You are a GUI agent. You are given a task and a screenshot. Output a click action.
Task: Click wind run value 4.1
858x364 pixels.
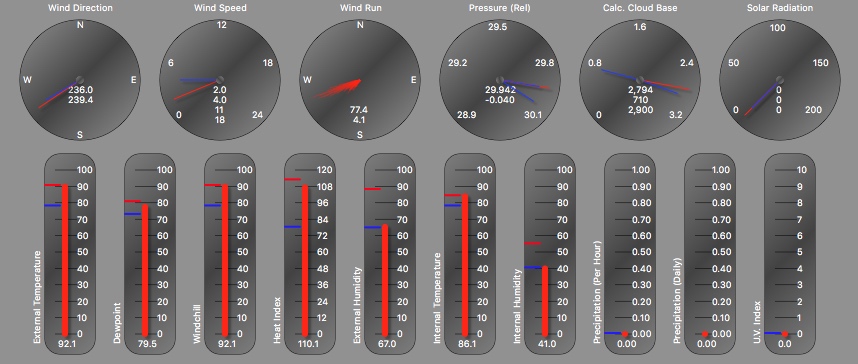359,120
